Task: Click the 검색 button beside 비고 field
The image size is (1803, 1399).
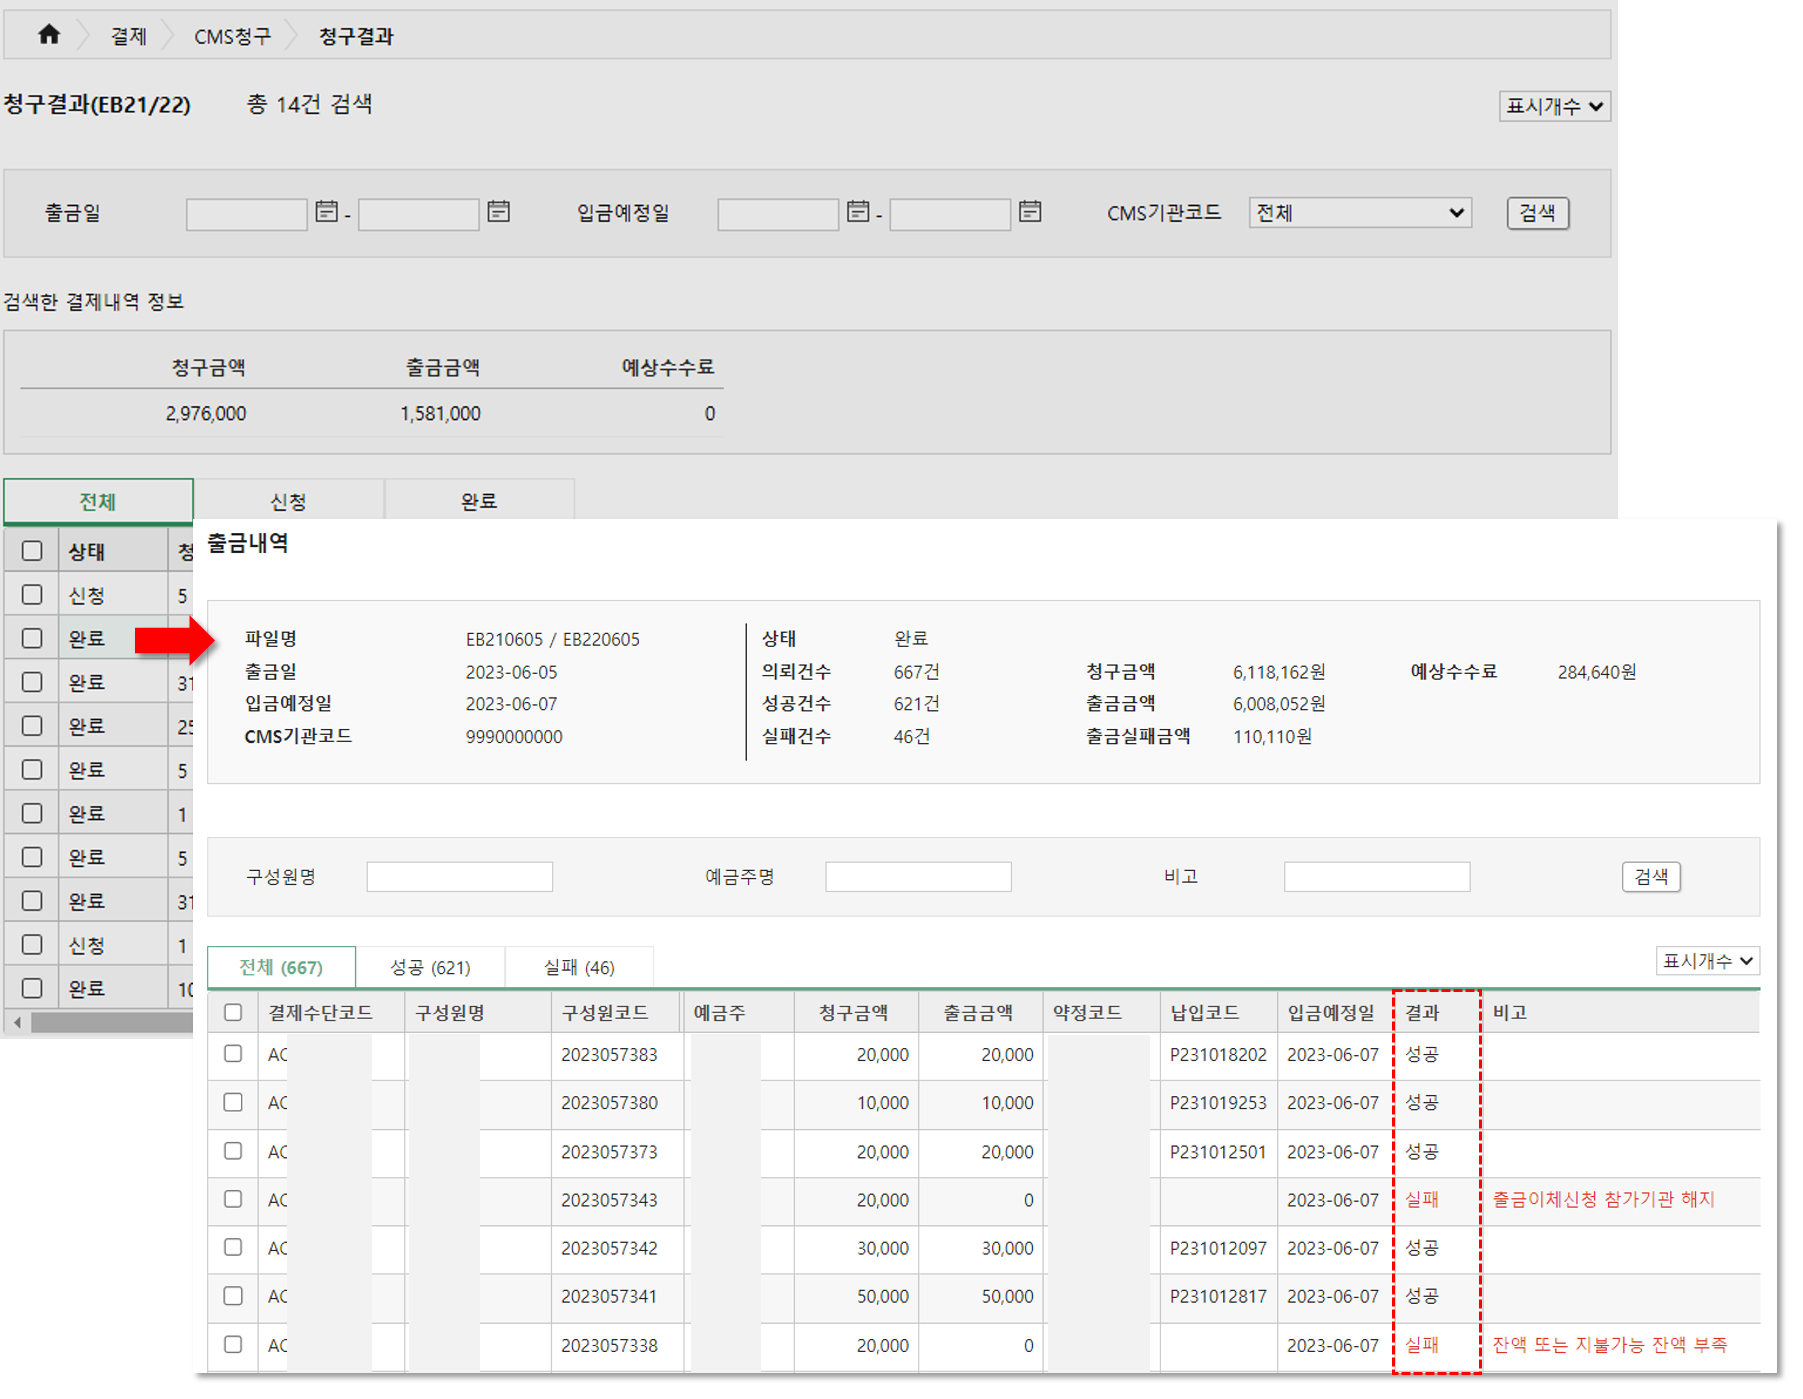Action: coord(1650,877)
